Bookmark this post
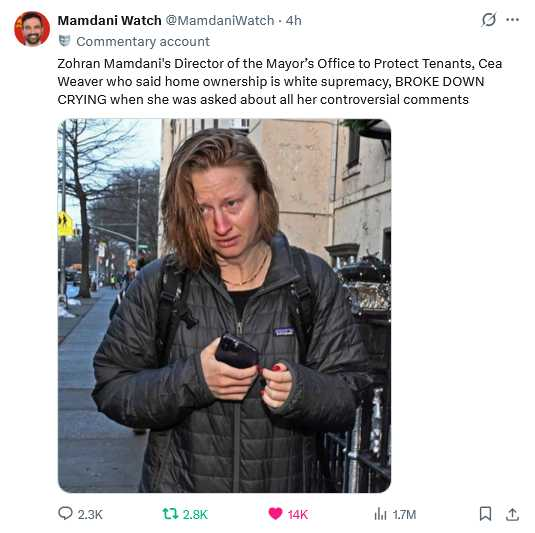535x533 pixels. click(x=485, y=514)
